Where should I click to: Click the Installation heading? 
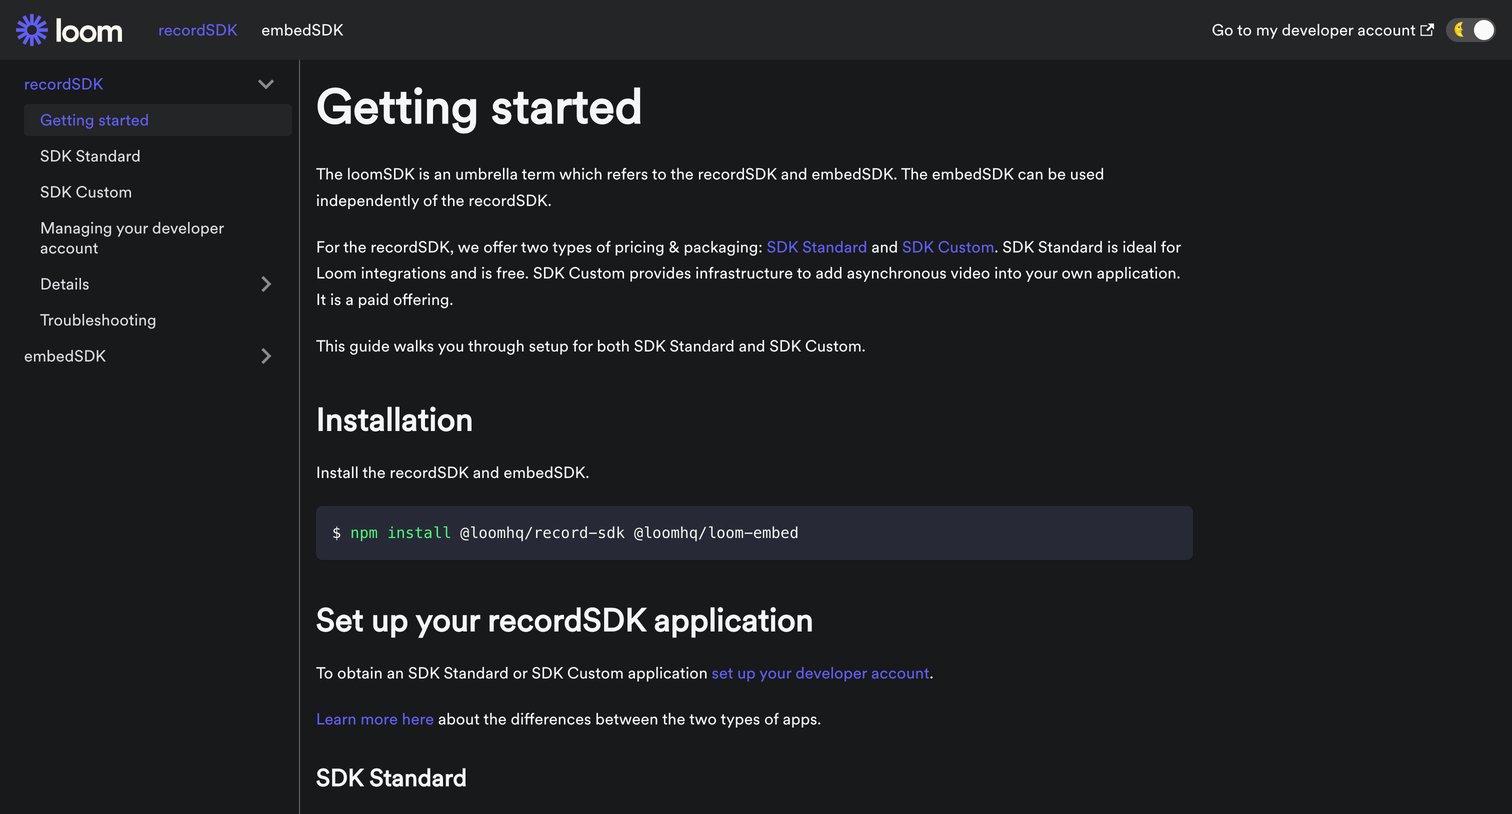point(394,420)
